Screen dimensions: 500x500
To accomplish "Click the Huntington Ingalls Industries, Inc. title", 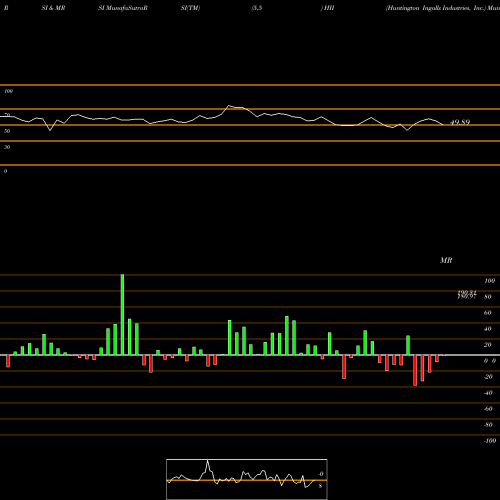I will (x=436, y=8).
